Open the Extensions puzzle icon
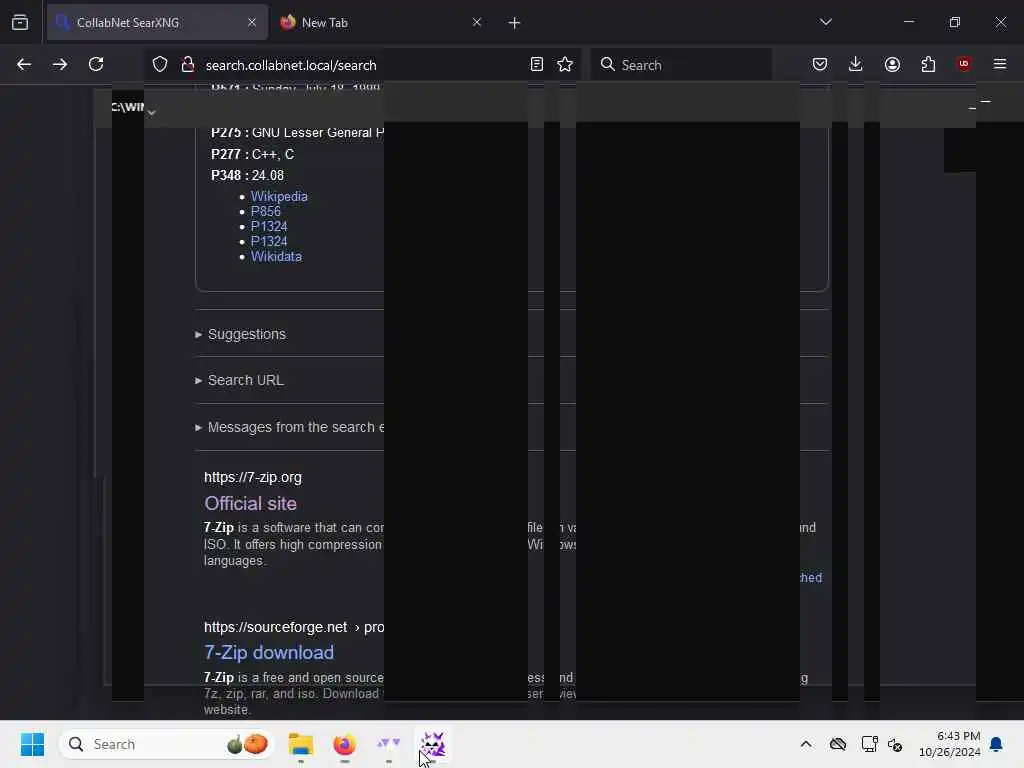 tap(928, 64)
